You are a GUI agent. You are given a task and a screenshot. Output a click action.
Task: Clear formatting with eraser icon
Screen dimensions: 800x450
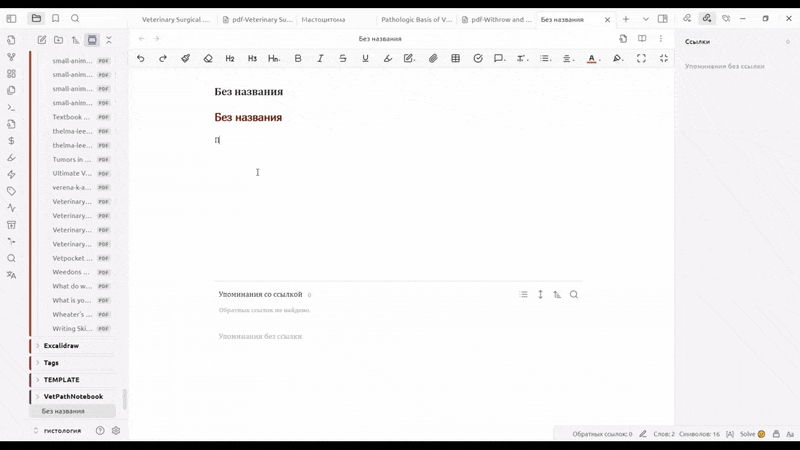click(x=208, y=59)
